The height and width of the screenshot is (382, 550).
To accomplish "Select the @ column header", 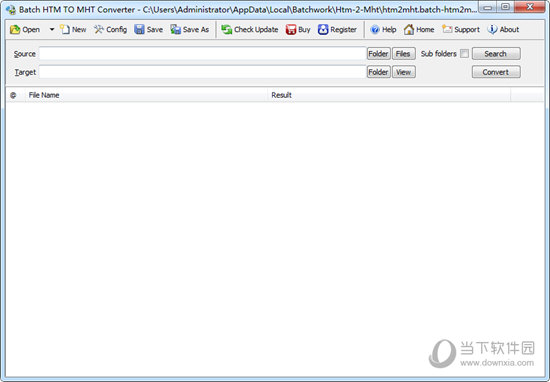I will pyautogui.click(x=15, y=95).
